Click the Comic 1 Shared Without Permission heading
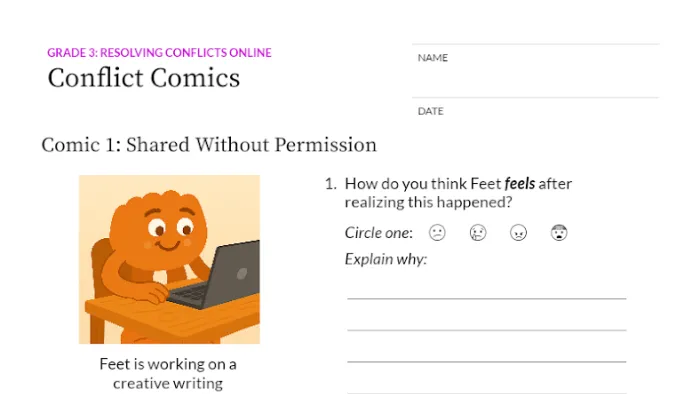 (x=209, y=145)
